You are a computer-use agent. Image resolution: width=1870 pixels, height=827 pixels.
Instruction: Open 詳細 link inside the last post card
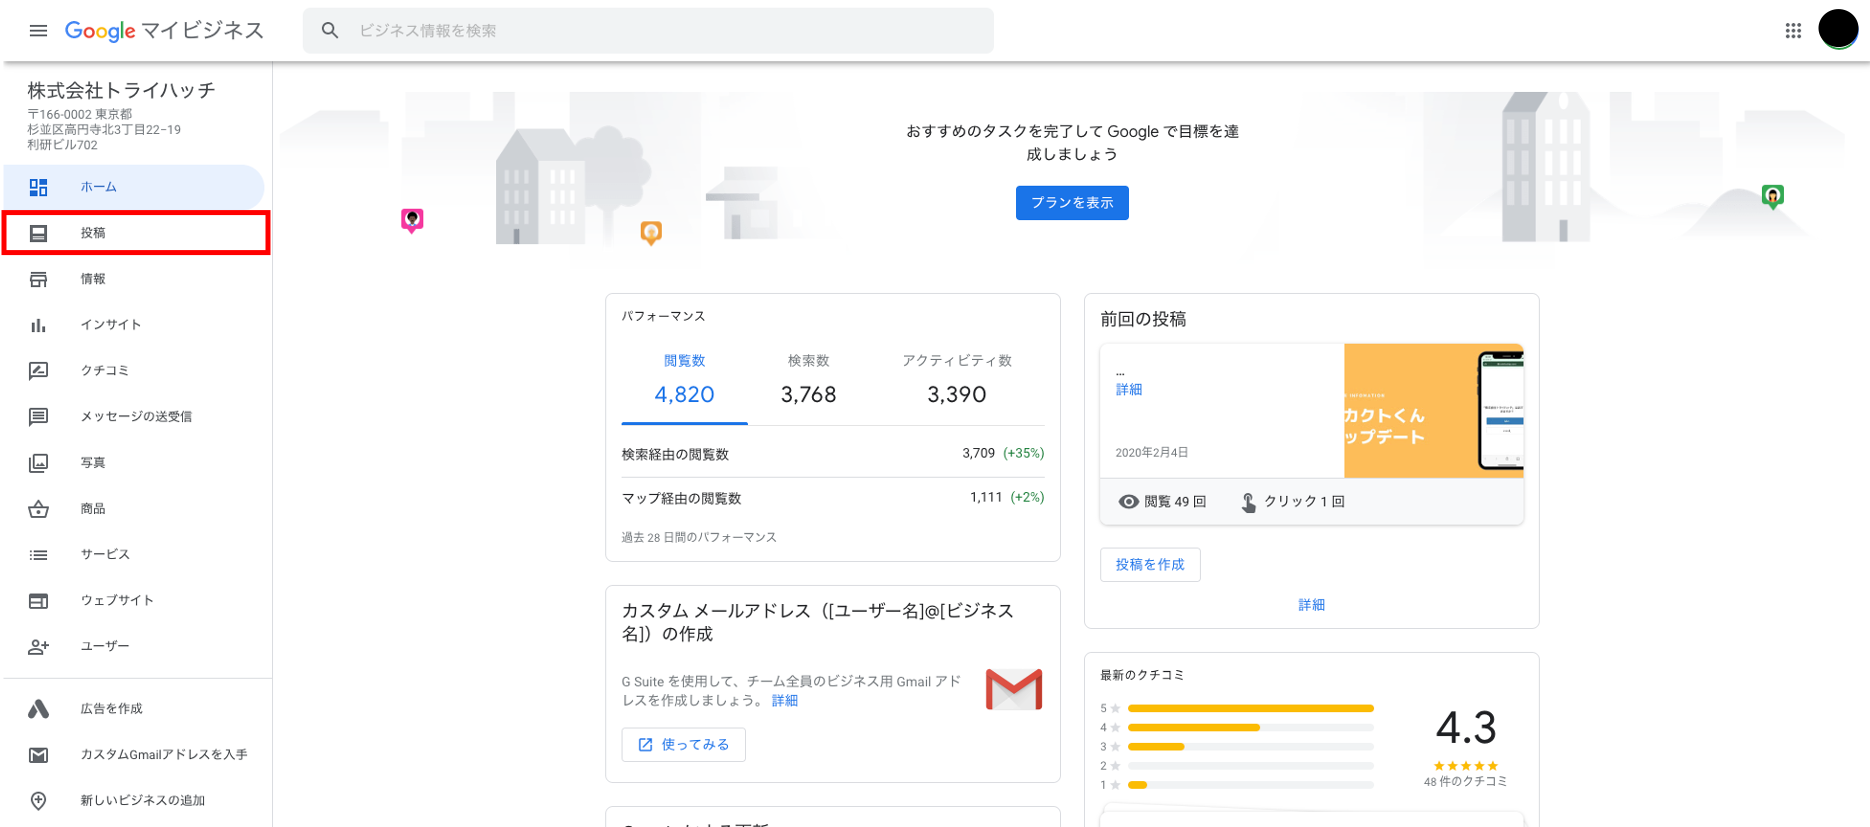coord(1129,390)
